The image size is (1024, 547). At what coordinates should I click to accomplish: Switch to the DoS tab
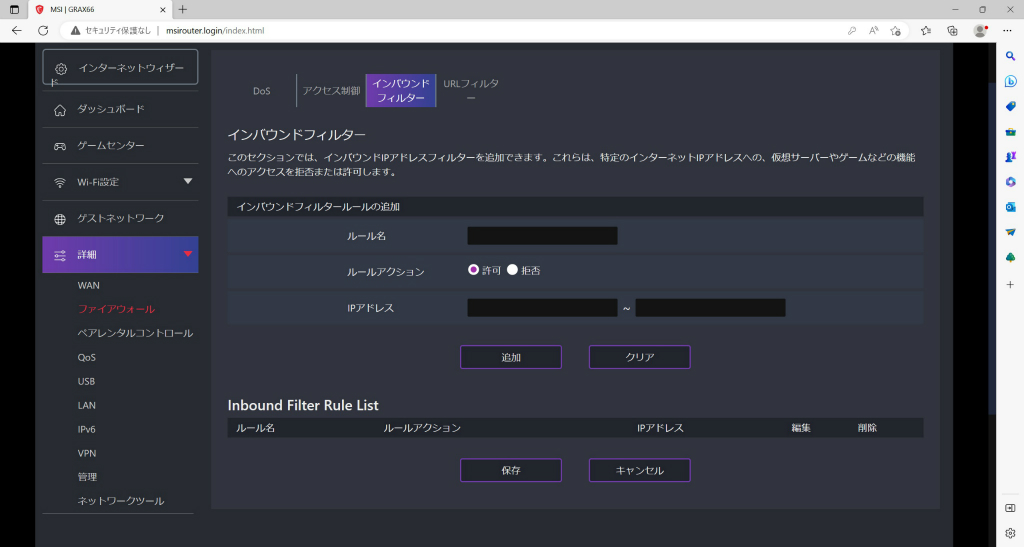262,91
